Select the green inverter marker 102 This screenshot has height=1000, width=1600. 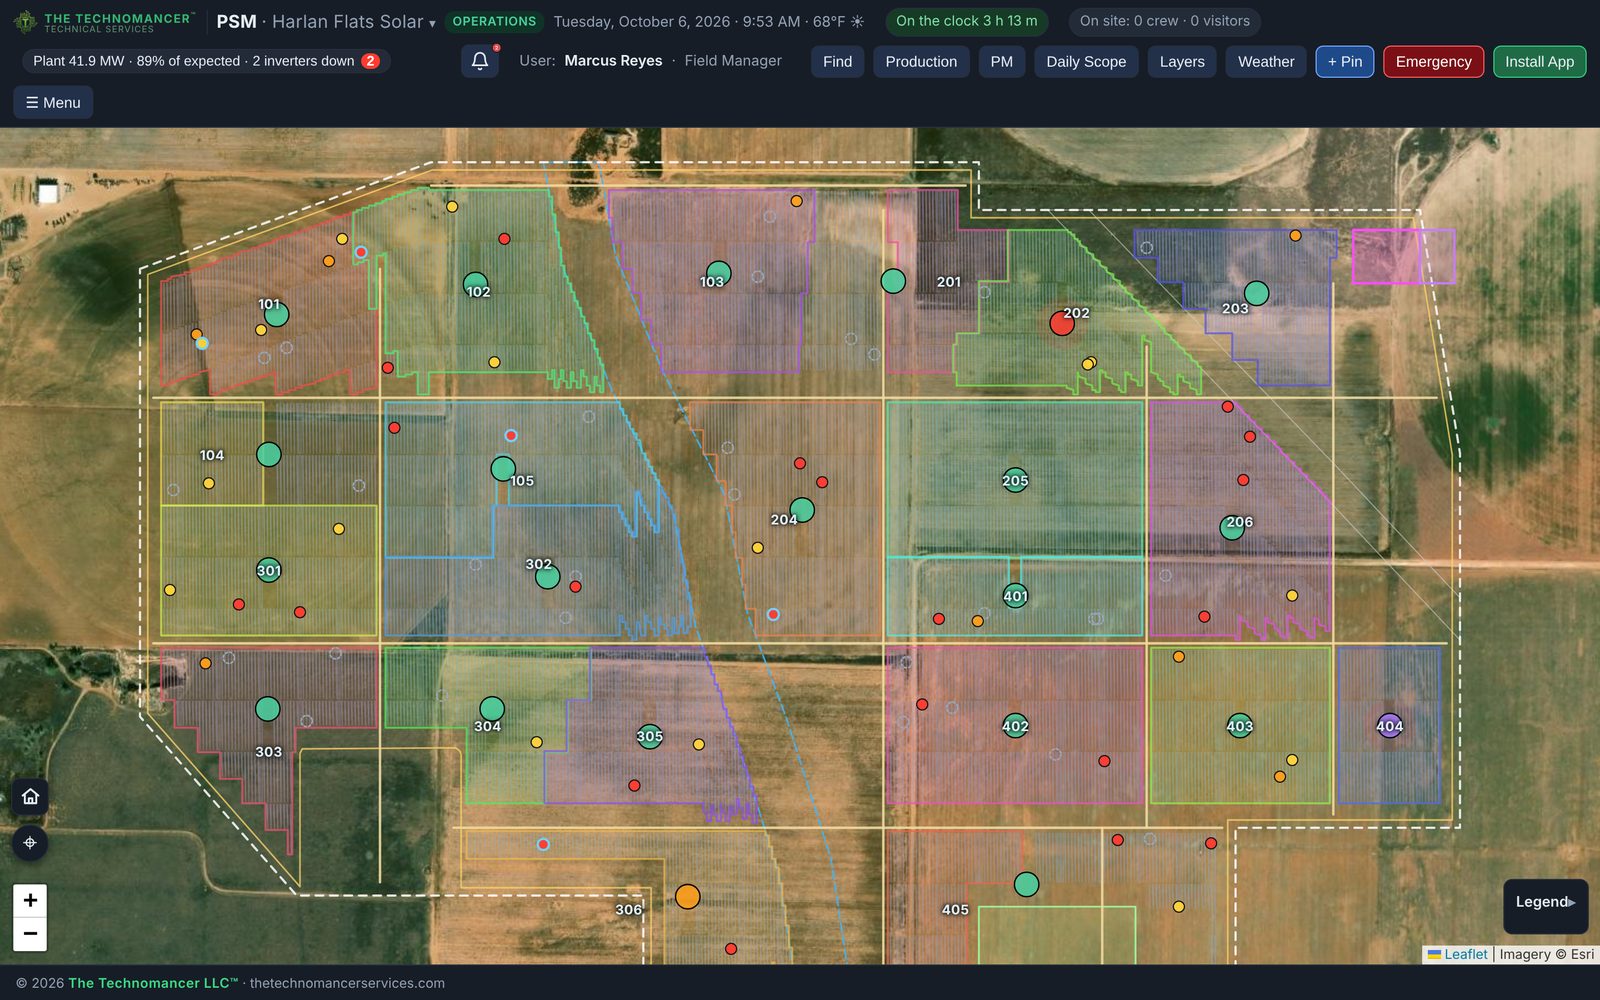pos(476,285)
